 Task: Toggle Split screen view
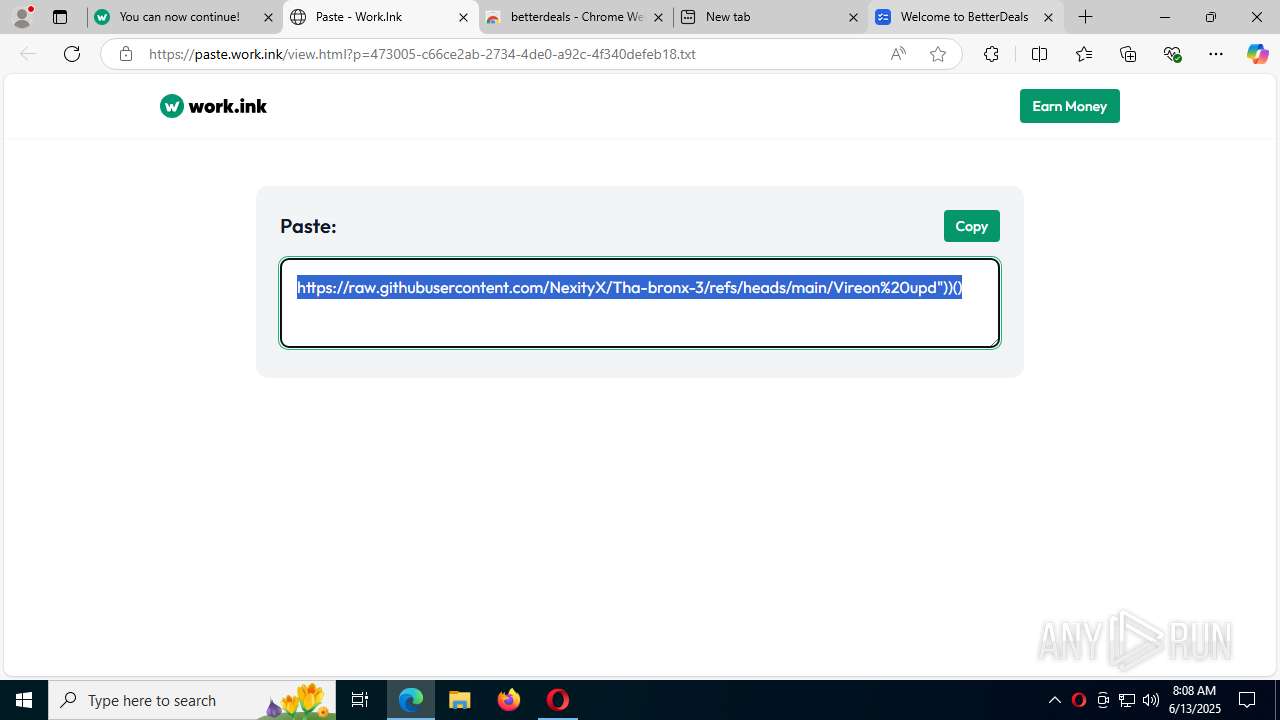pos(1039,54)
